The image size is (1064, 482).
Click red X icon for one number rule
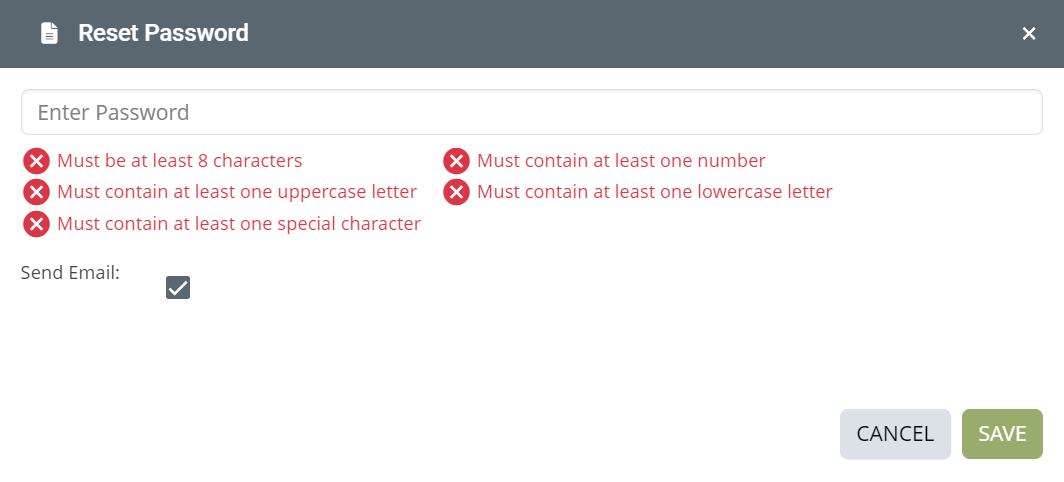coord(457,161)
